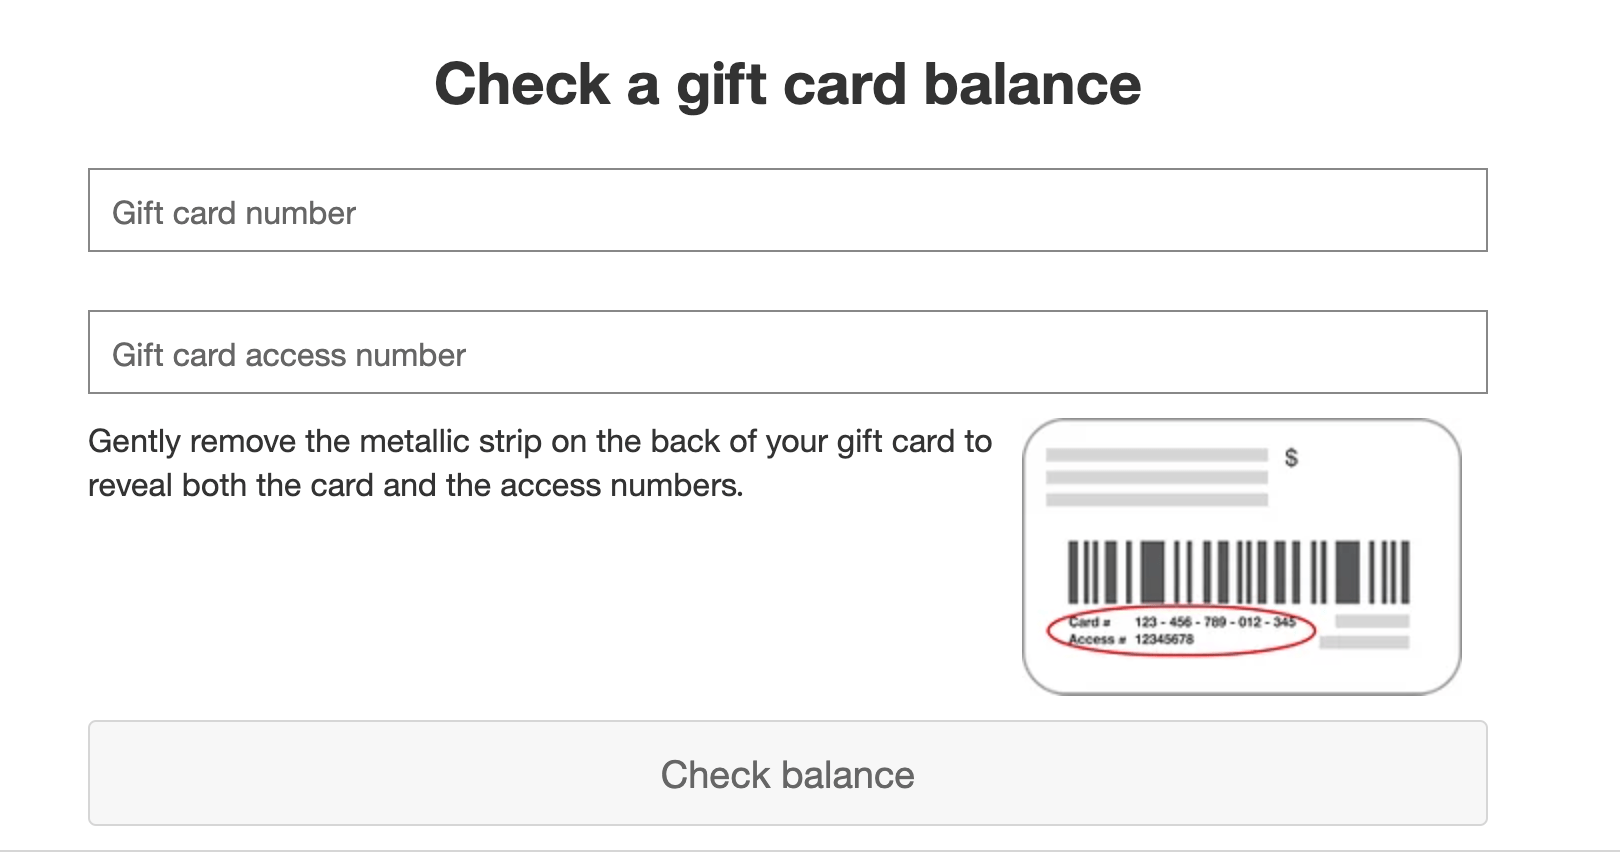Click the gift card example image

point(1243,555)
